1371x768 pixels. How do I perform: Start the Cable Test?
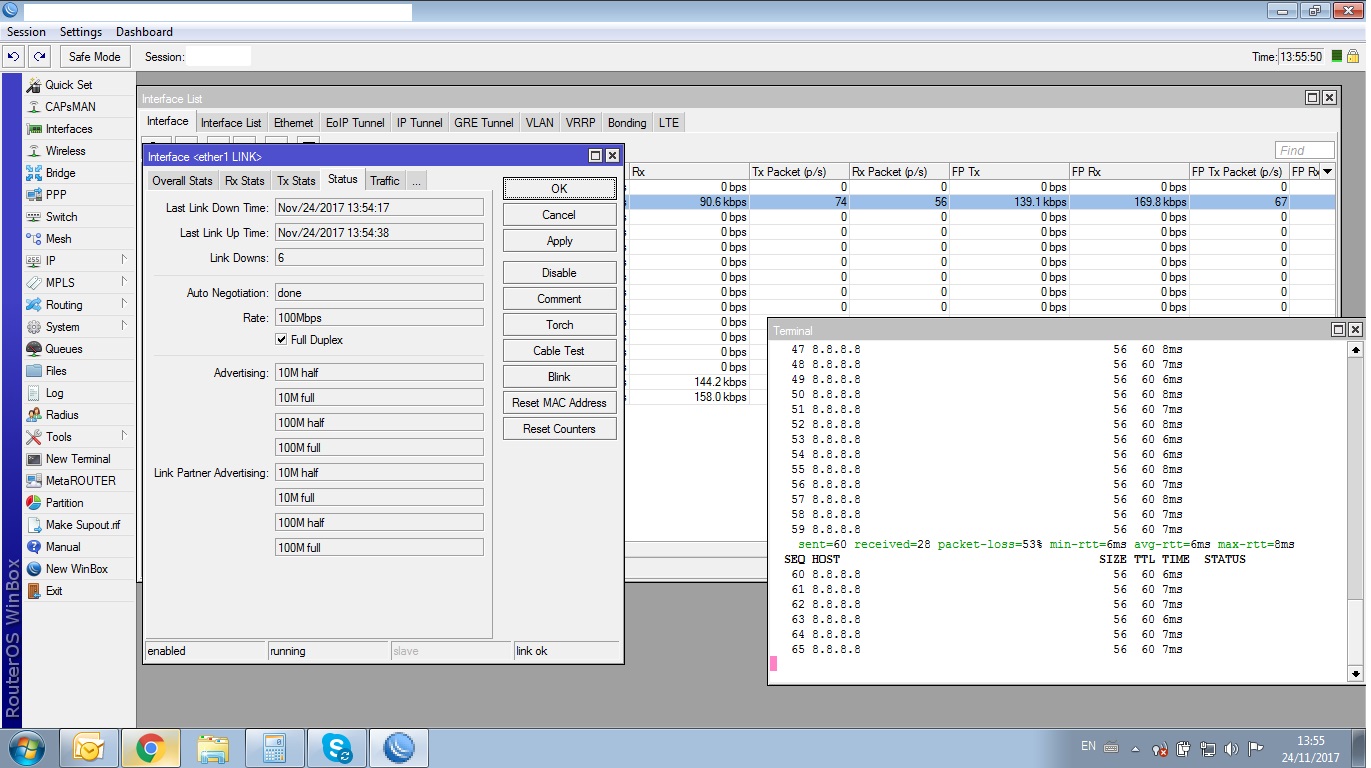pos(559,351)
